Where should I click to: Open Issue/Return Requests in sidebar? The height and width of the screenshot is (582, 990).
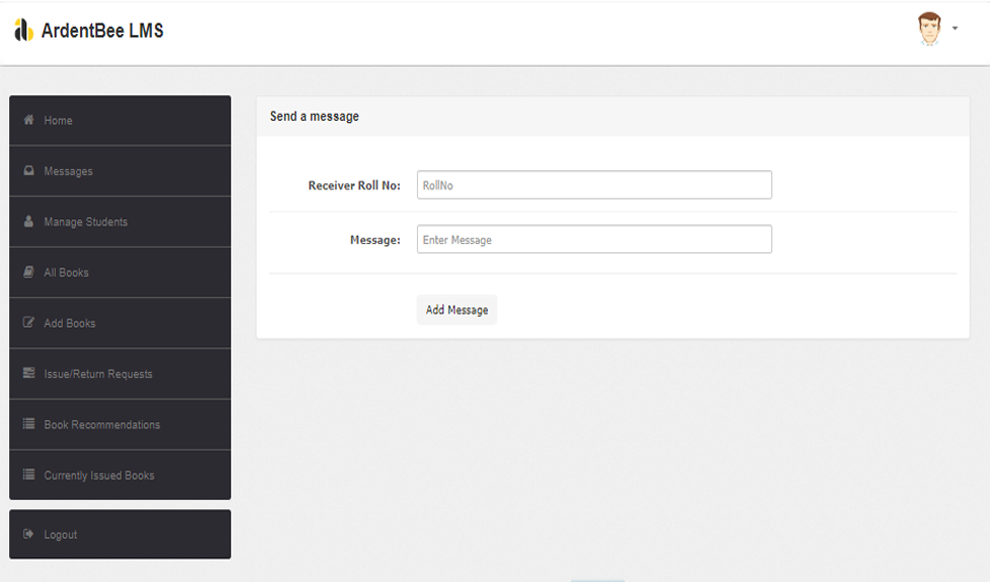click(x=98, y=374)
